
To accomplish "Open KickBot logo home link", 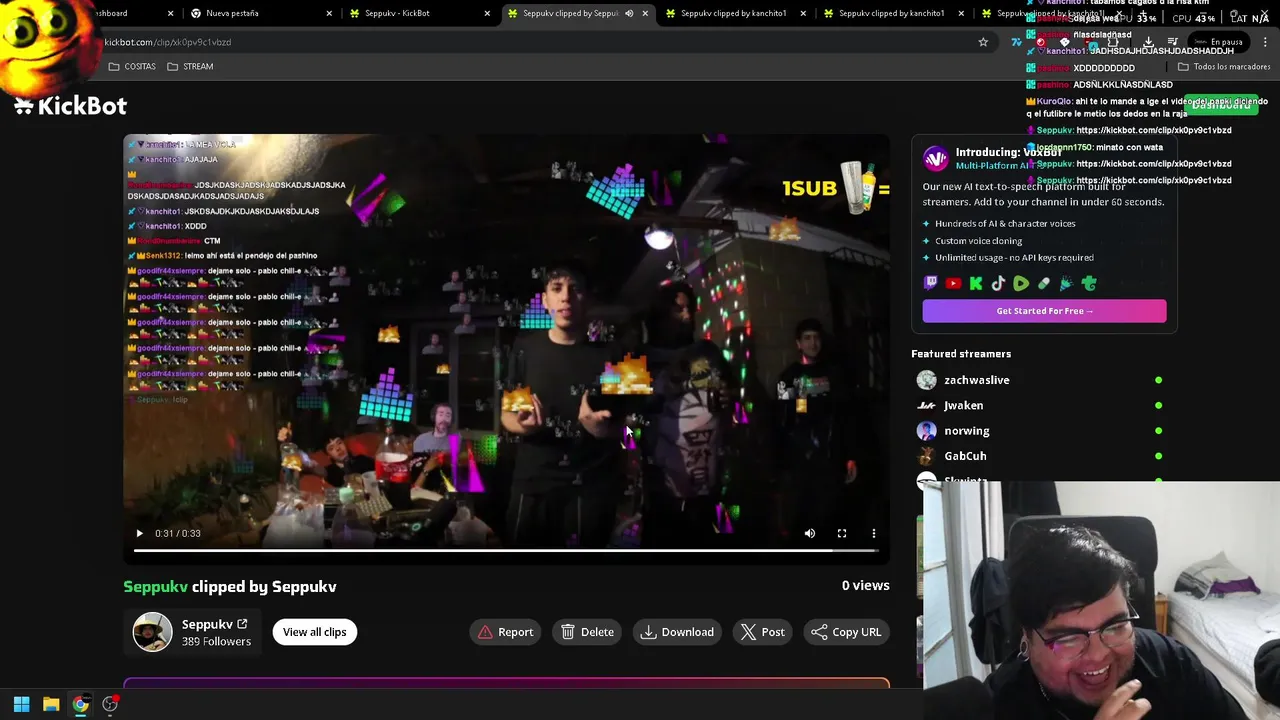I will click(70, 106).
